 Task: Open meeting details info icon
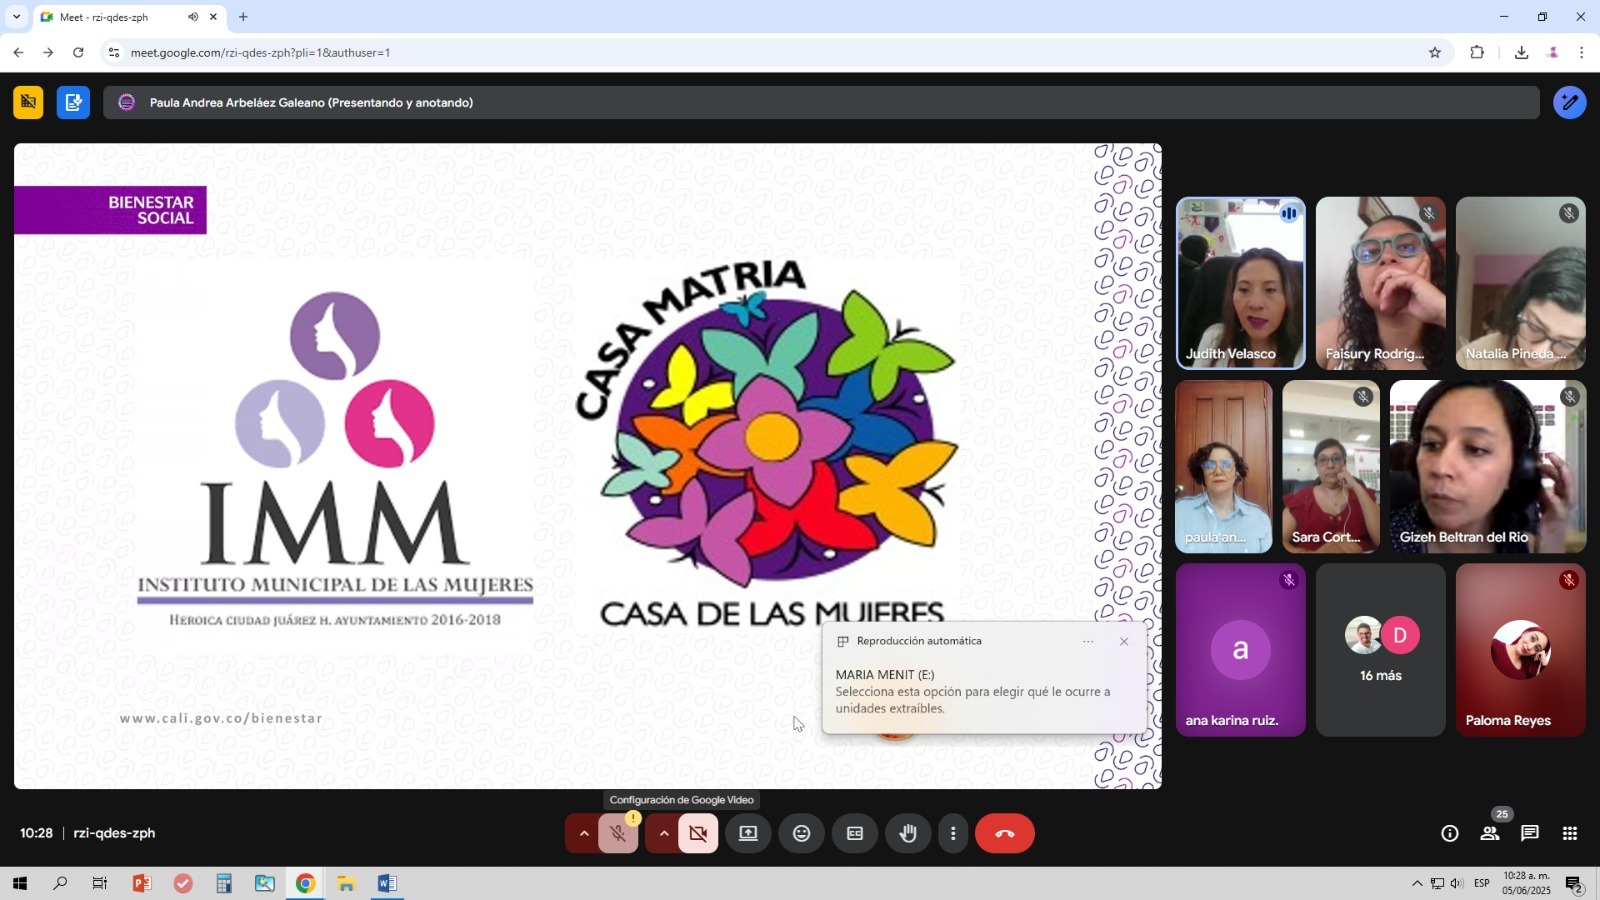click(x=1449, y=833)
